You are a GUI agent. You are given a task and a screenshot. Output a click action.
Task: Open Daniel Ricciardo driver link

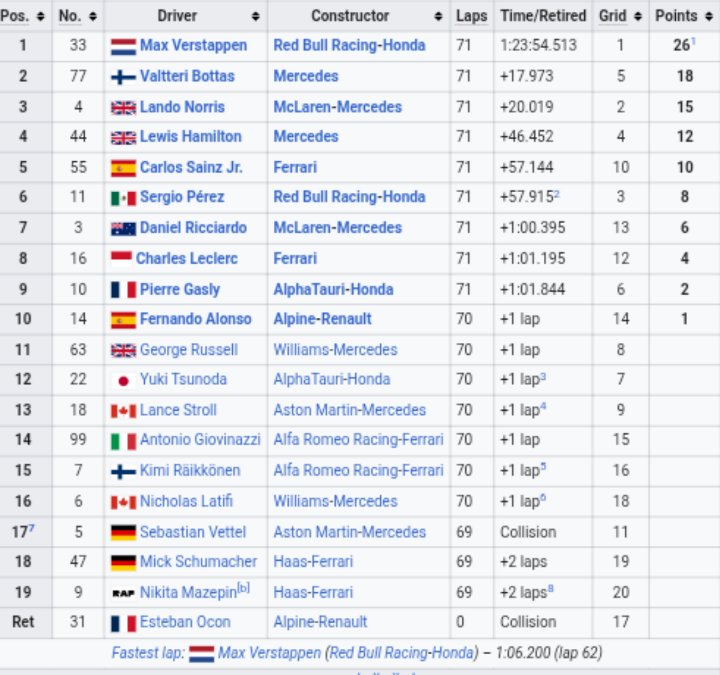click(193, 228)
